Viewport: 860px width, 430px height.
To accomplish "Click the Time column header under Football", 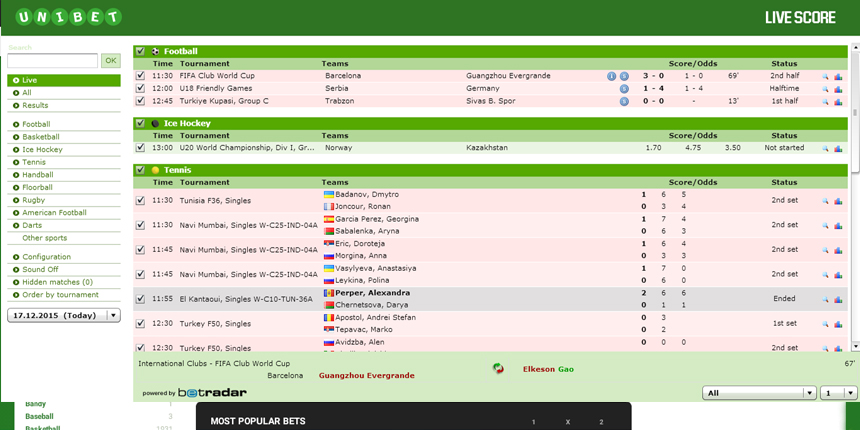I will (x=162, y=64).
